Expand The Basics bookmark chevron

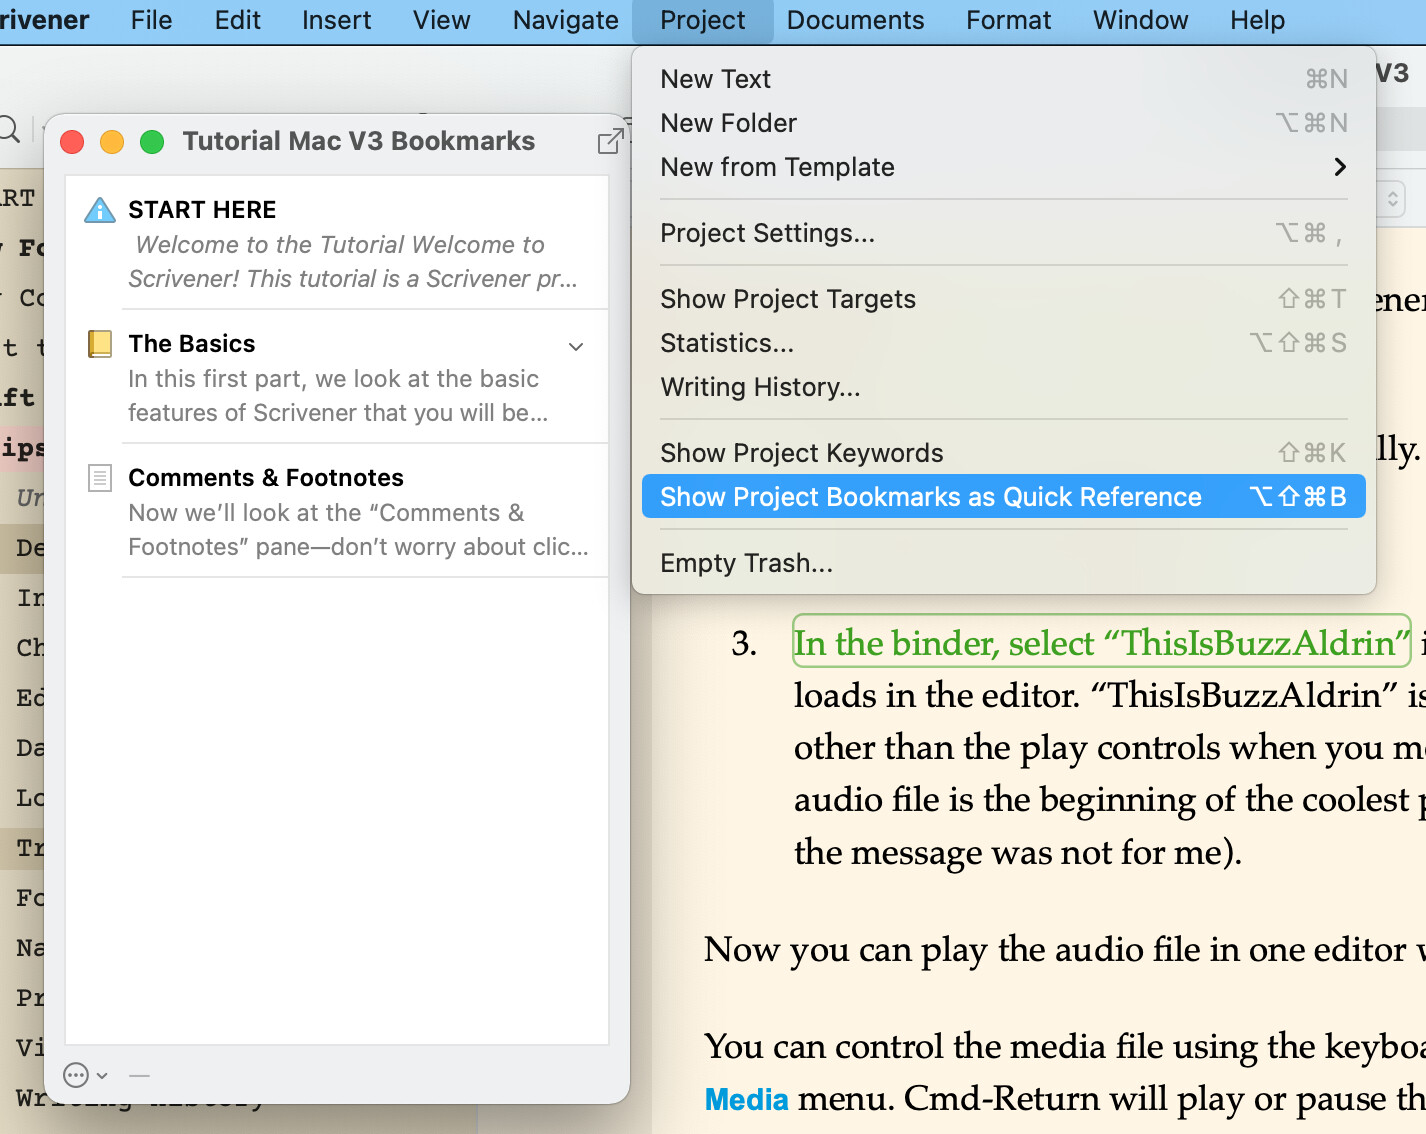(576, 346)
